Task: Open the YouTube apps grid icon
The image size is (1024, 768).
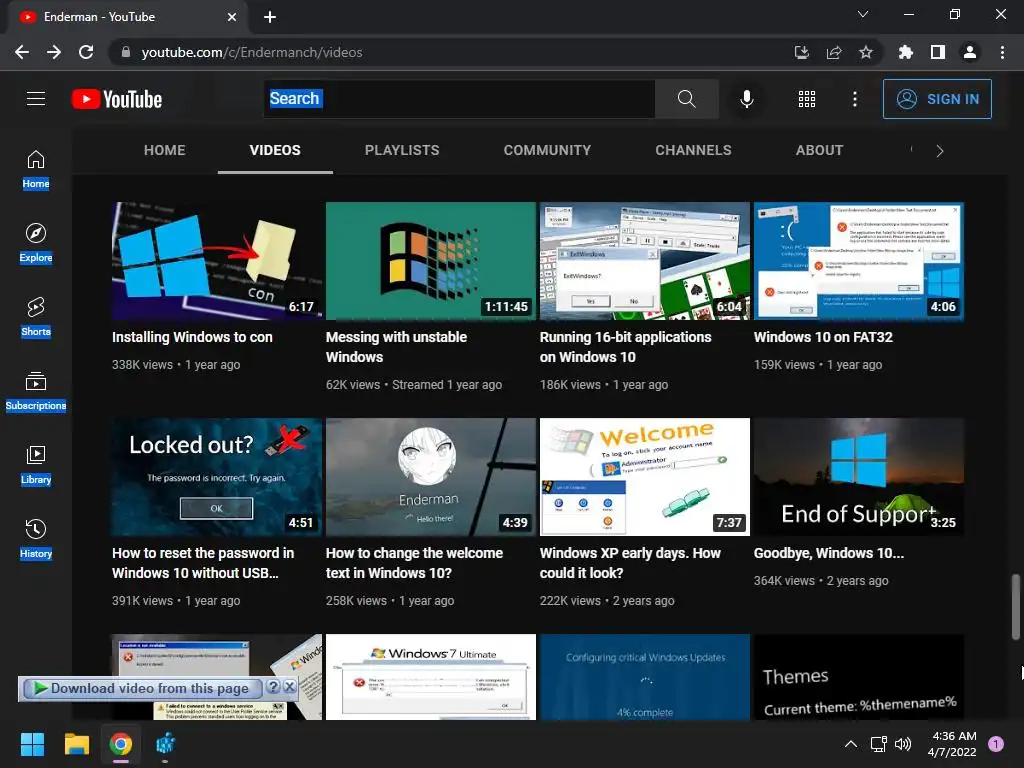Action: (x=807, y=99)
